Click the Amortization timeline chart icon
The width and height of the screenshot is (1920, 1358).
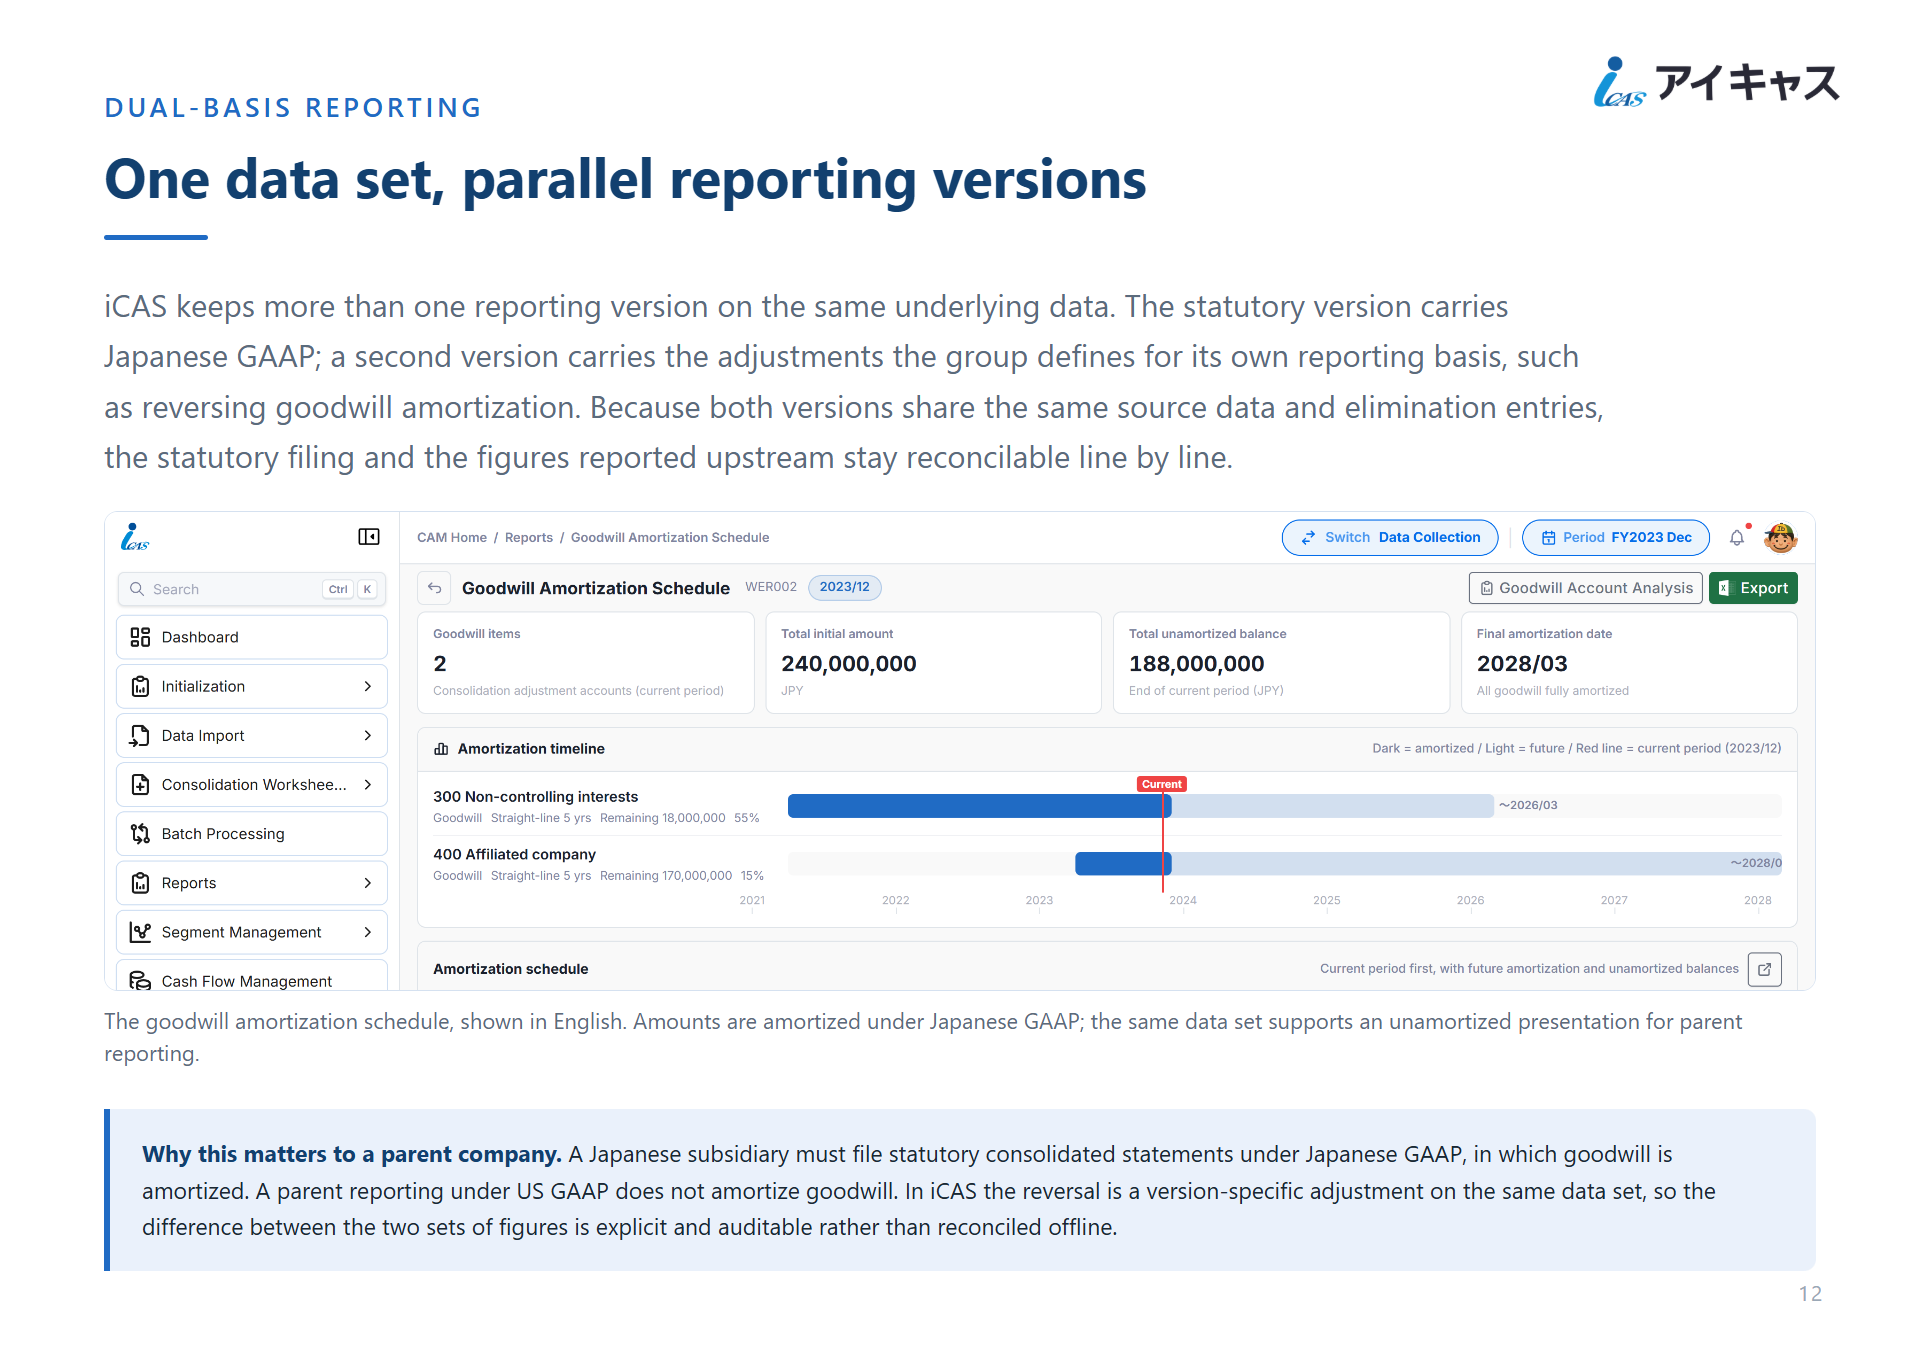click(x=441, y=749)
